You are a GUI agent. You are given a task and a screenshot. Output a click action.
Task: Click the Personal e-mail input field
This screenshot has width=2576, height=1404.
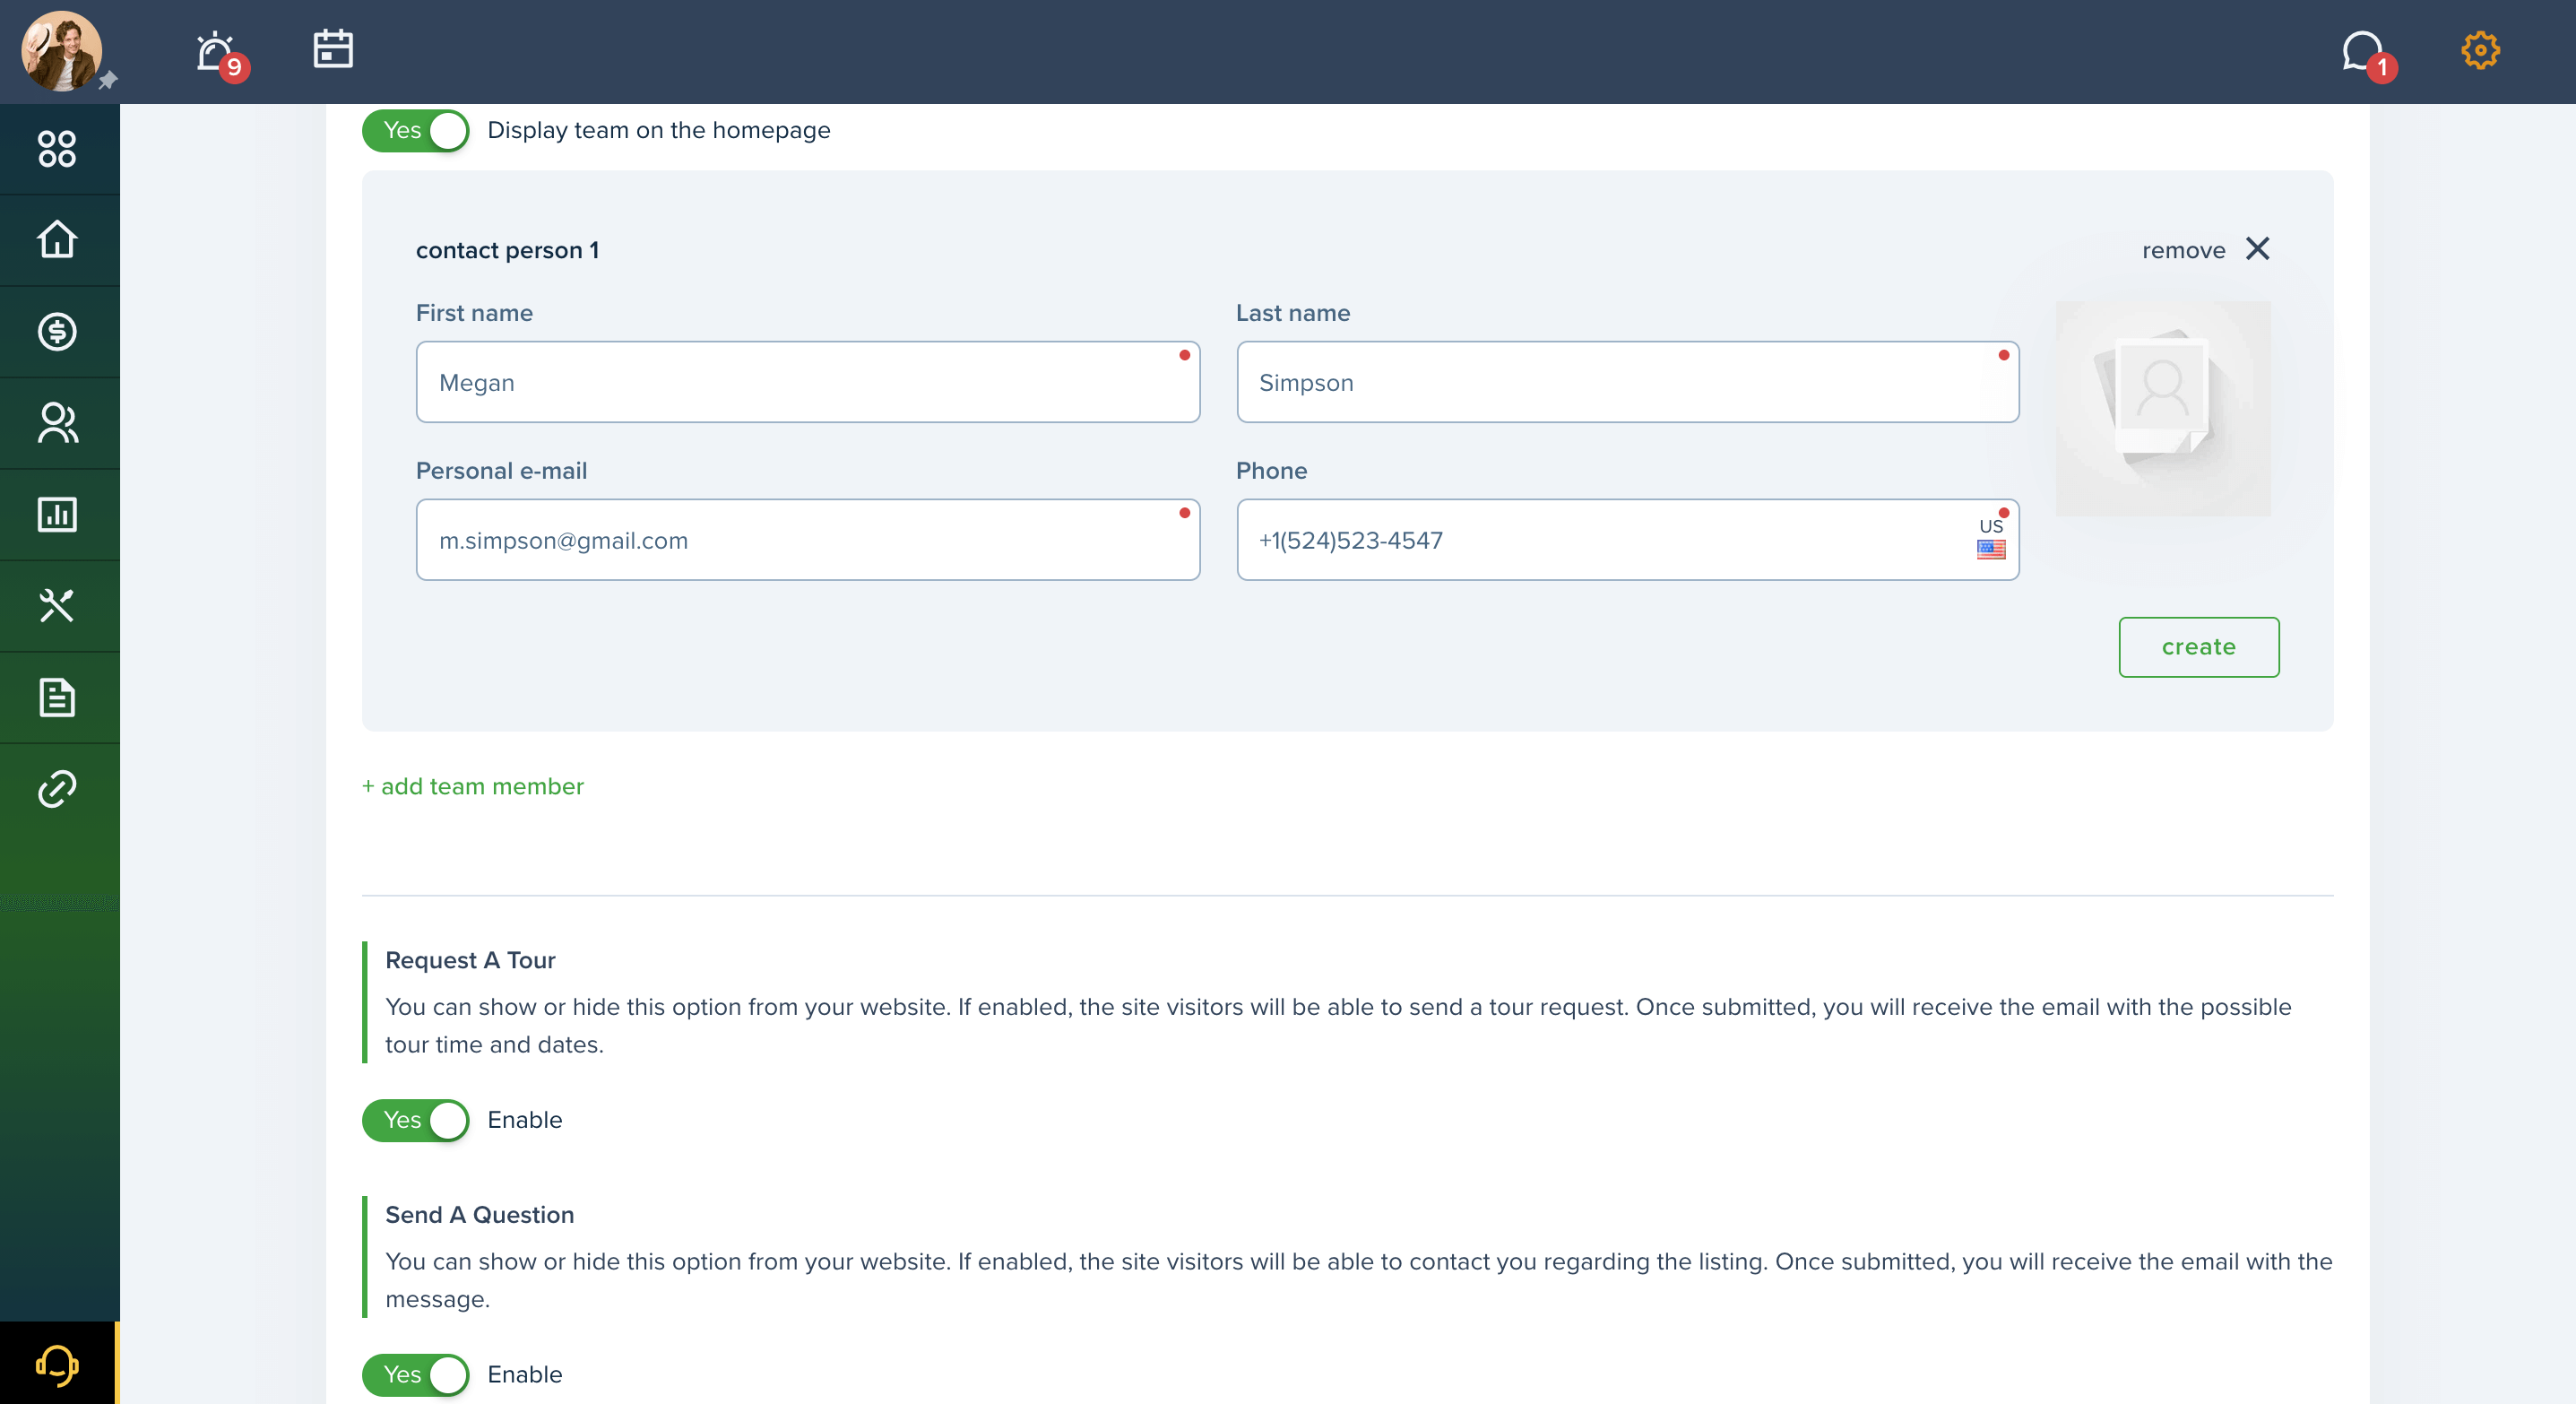tap(808, 540)
